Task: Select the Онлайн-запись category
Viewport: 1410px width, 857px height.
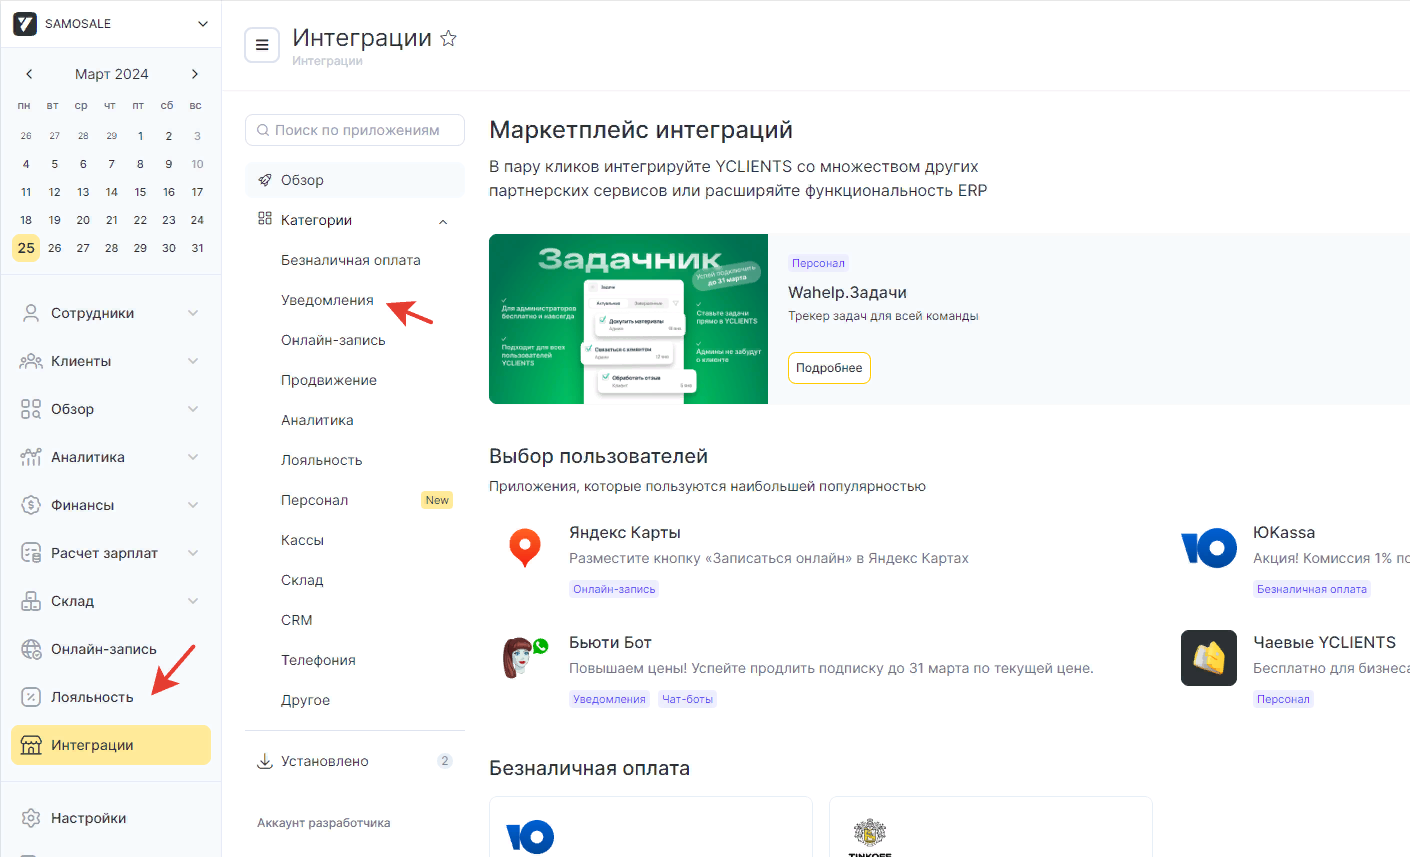Action: click(333, 340)
